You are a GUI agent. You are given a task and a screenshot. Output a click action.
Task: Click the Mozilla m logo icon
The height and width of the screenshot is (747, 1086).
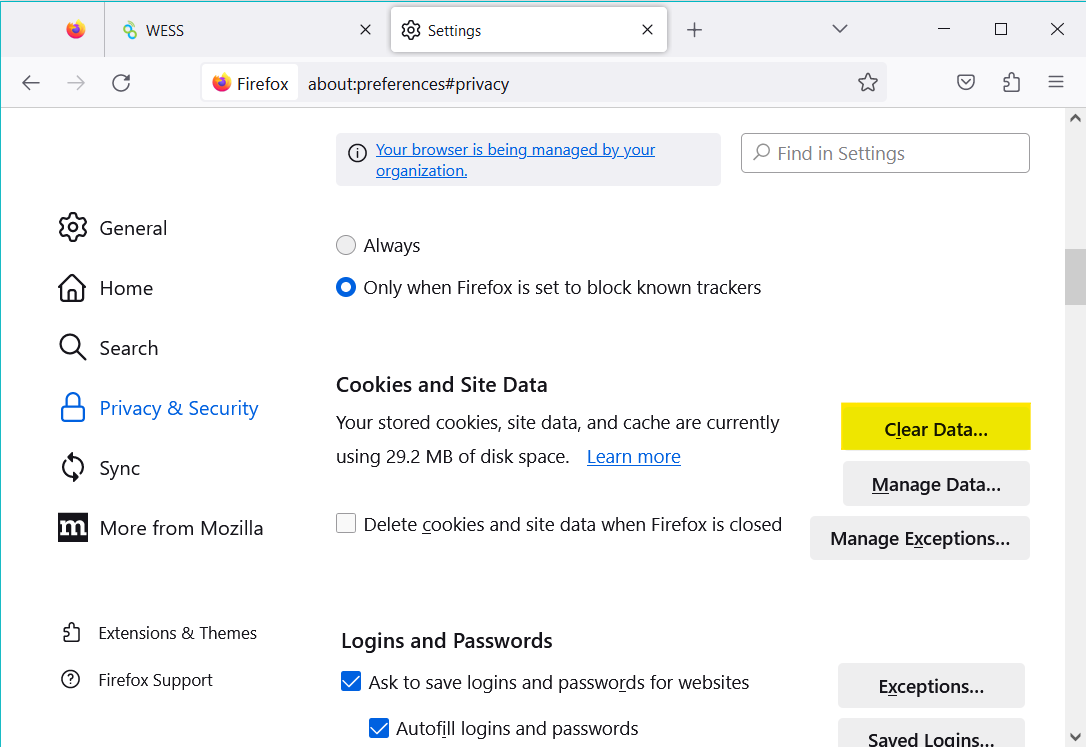[73, 528]
